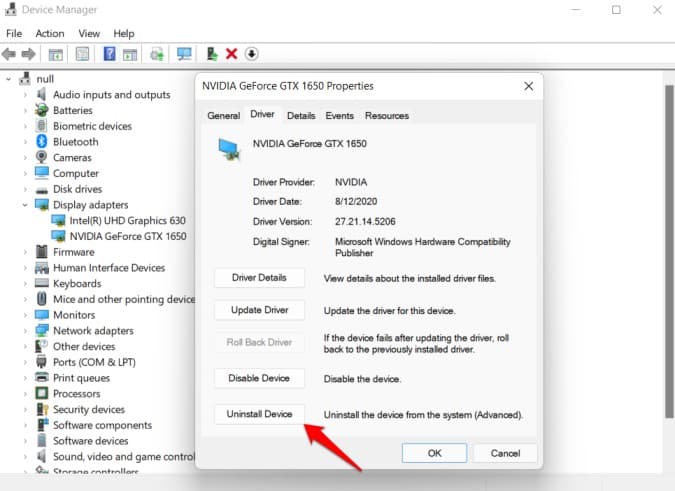This screenshot has width=675, height=491.
Task: Select the Driver tab
Action: pyautogui.click(x=262, y=114)
